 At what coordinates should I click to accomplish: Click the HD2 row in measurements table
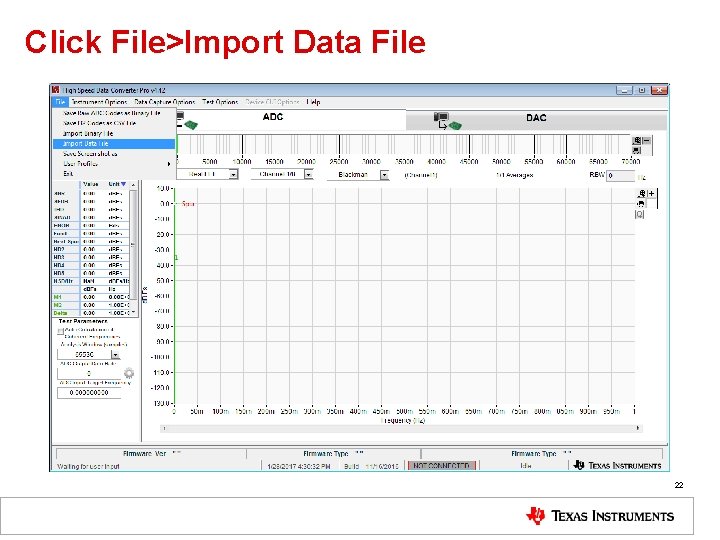(91, 249)
